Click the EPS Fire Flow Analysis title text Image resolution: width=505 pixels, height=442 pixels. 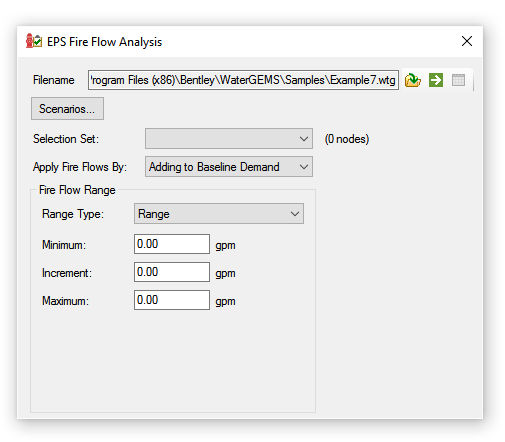104,42
